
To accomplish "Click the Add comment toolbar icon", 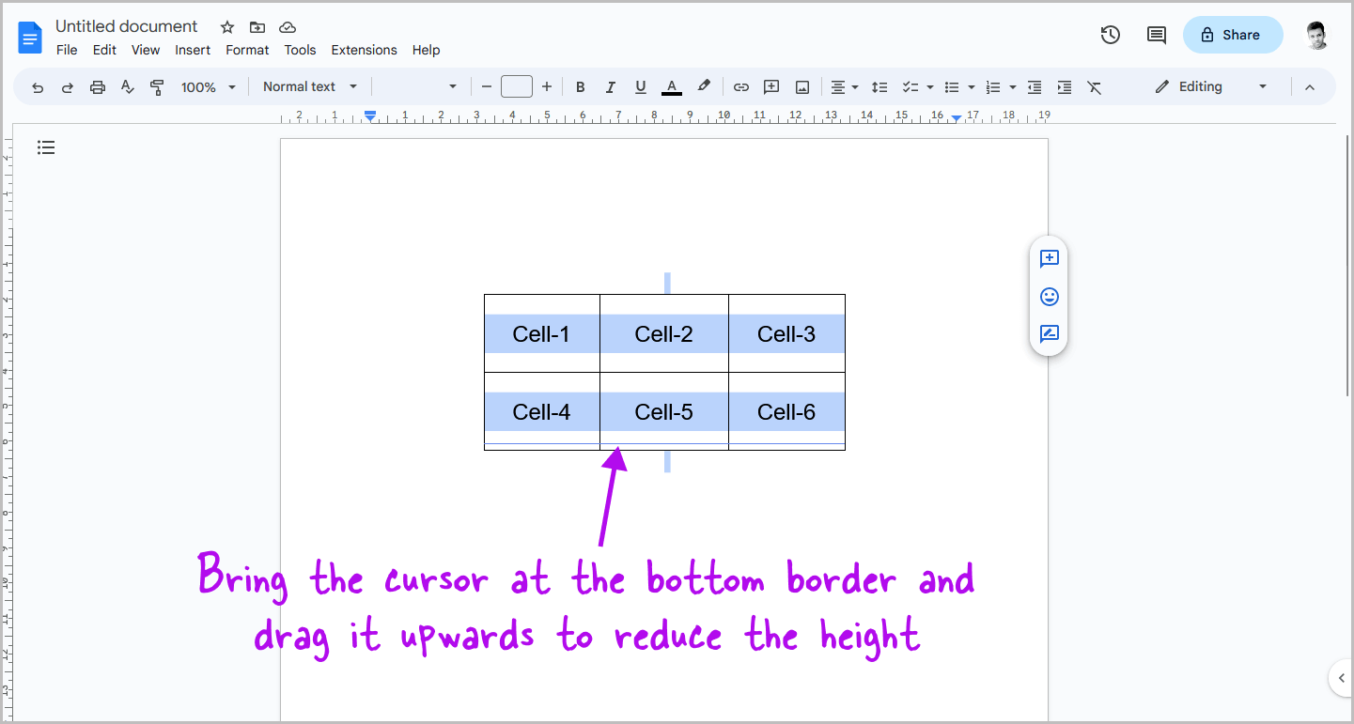I will (x=771, y=87).
